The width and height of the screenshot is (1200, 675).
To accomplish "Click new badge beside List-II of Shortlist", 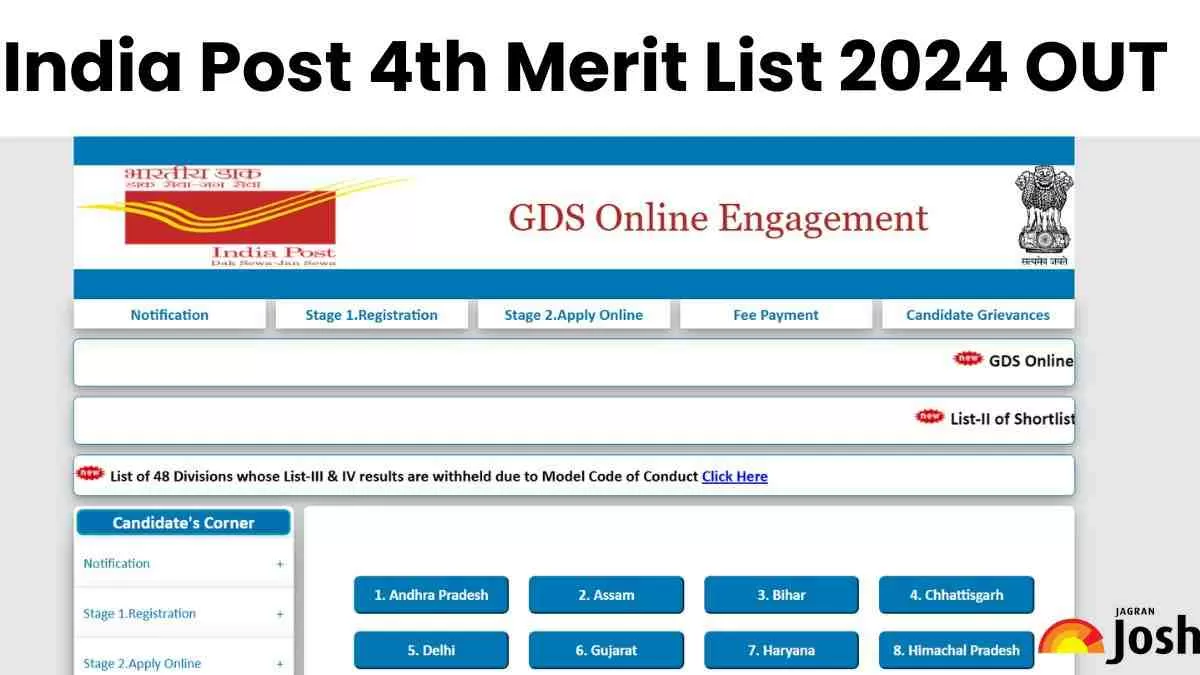I will [930, 417].
